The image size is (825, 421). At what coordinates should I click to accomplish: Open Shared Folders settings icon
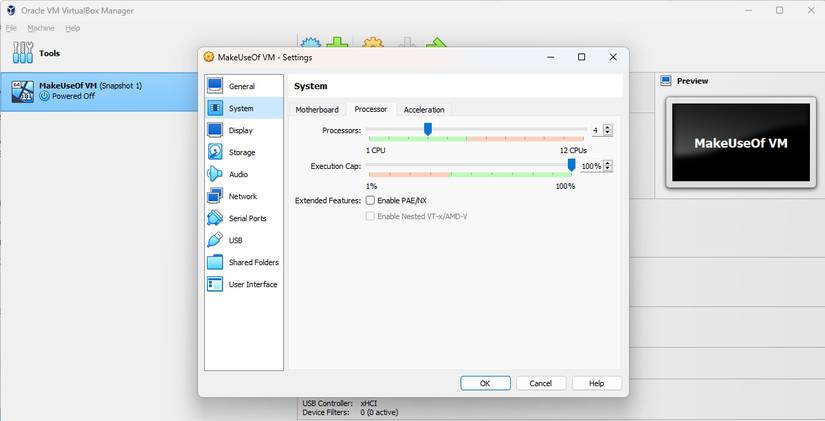215,262
